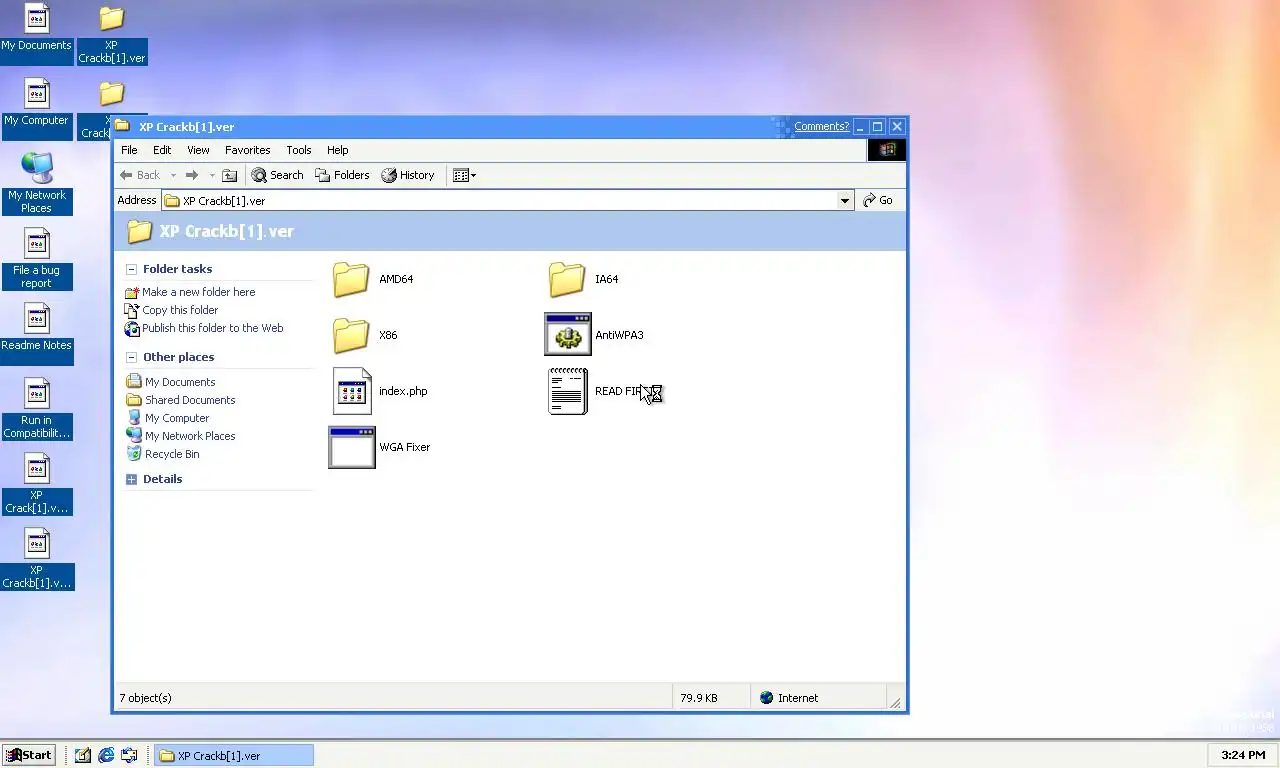Screen dimensions: 1280x768
Task: Select the index.php file icon
Action: click(352, 391)
